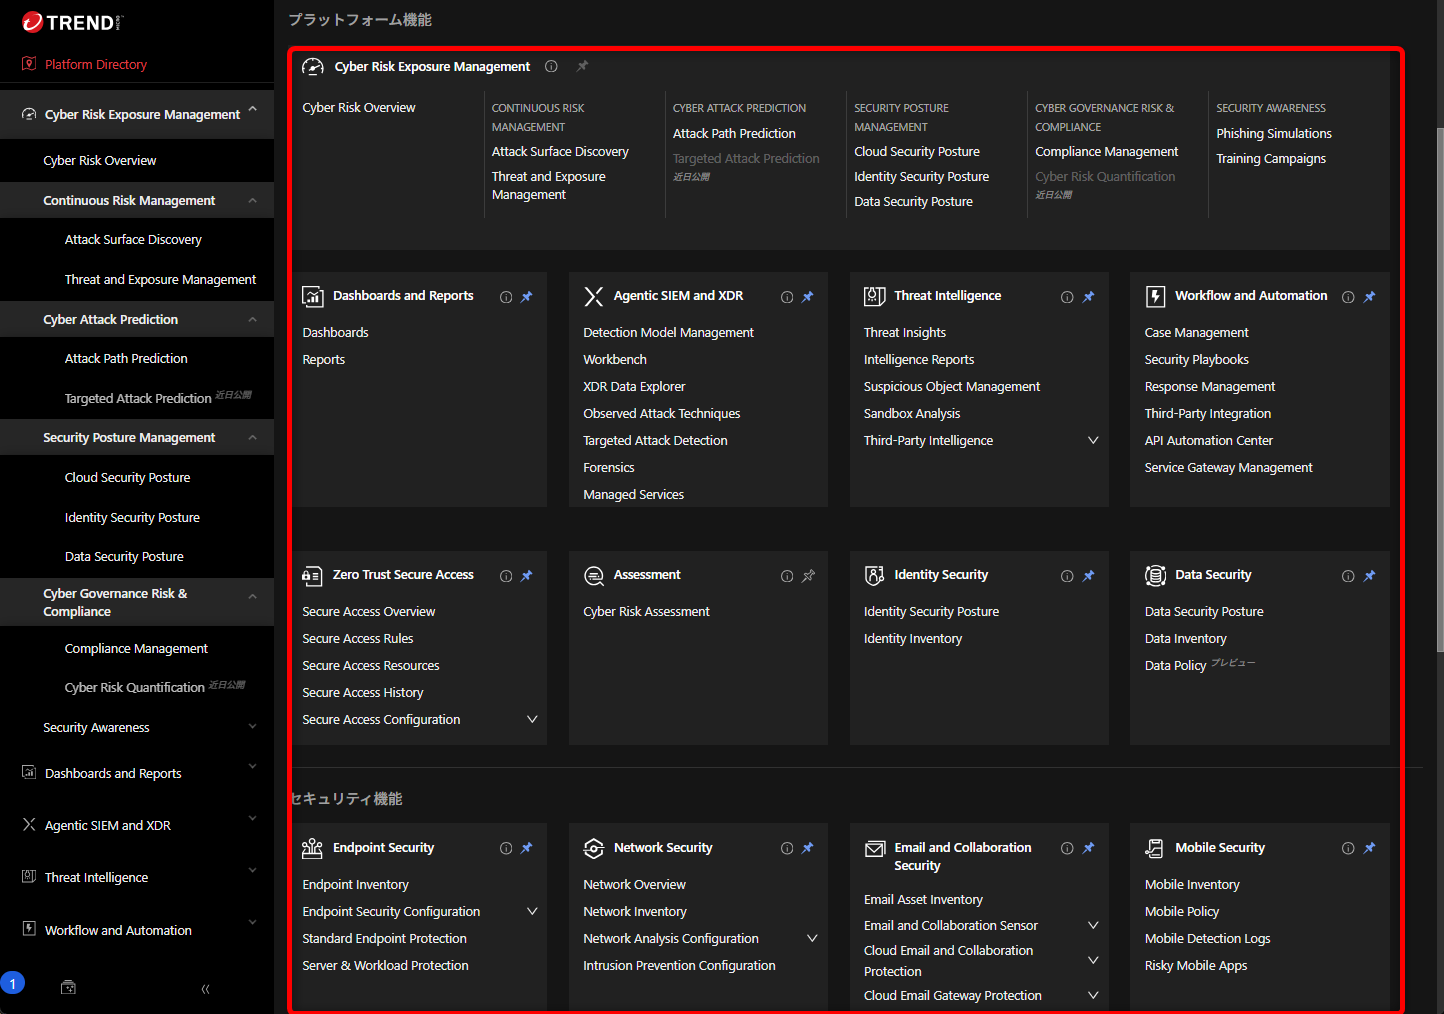Show info for Email and Collaboration Security card
Image resolution: width=1444 pixels, height=1014 pixels.
coord(1067,848)
